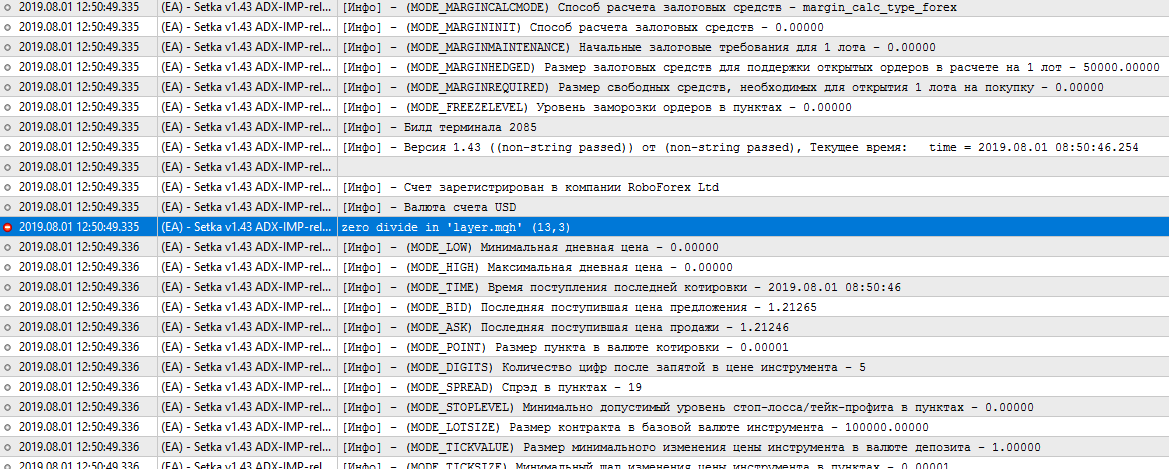1169x469 pixels.
Task: Select the MODE_TIME last quote time message
Action: (622, 287)
